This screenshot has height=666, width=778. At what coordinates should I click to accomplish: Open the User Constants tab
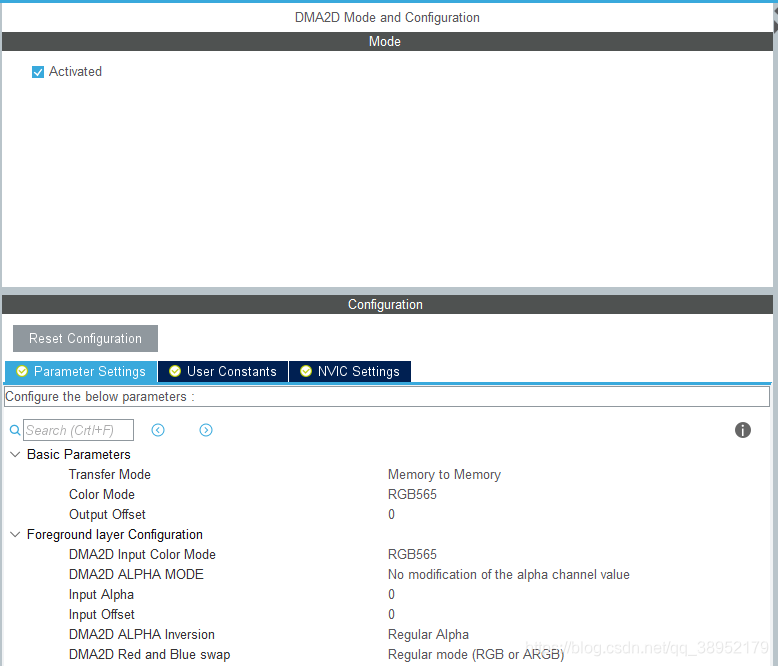pyautogui.click(x=223, y=371)
